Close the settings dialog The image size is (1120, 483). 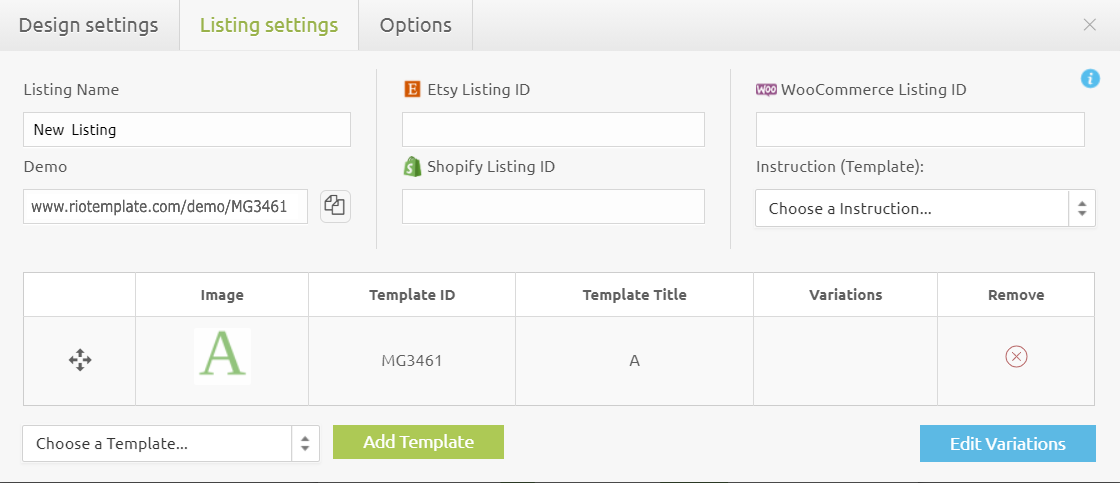click(x=1090, y=25)
